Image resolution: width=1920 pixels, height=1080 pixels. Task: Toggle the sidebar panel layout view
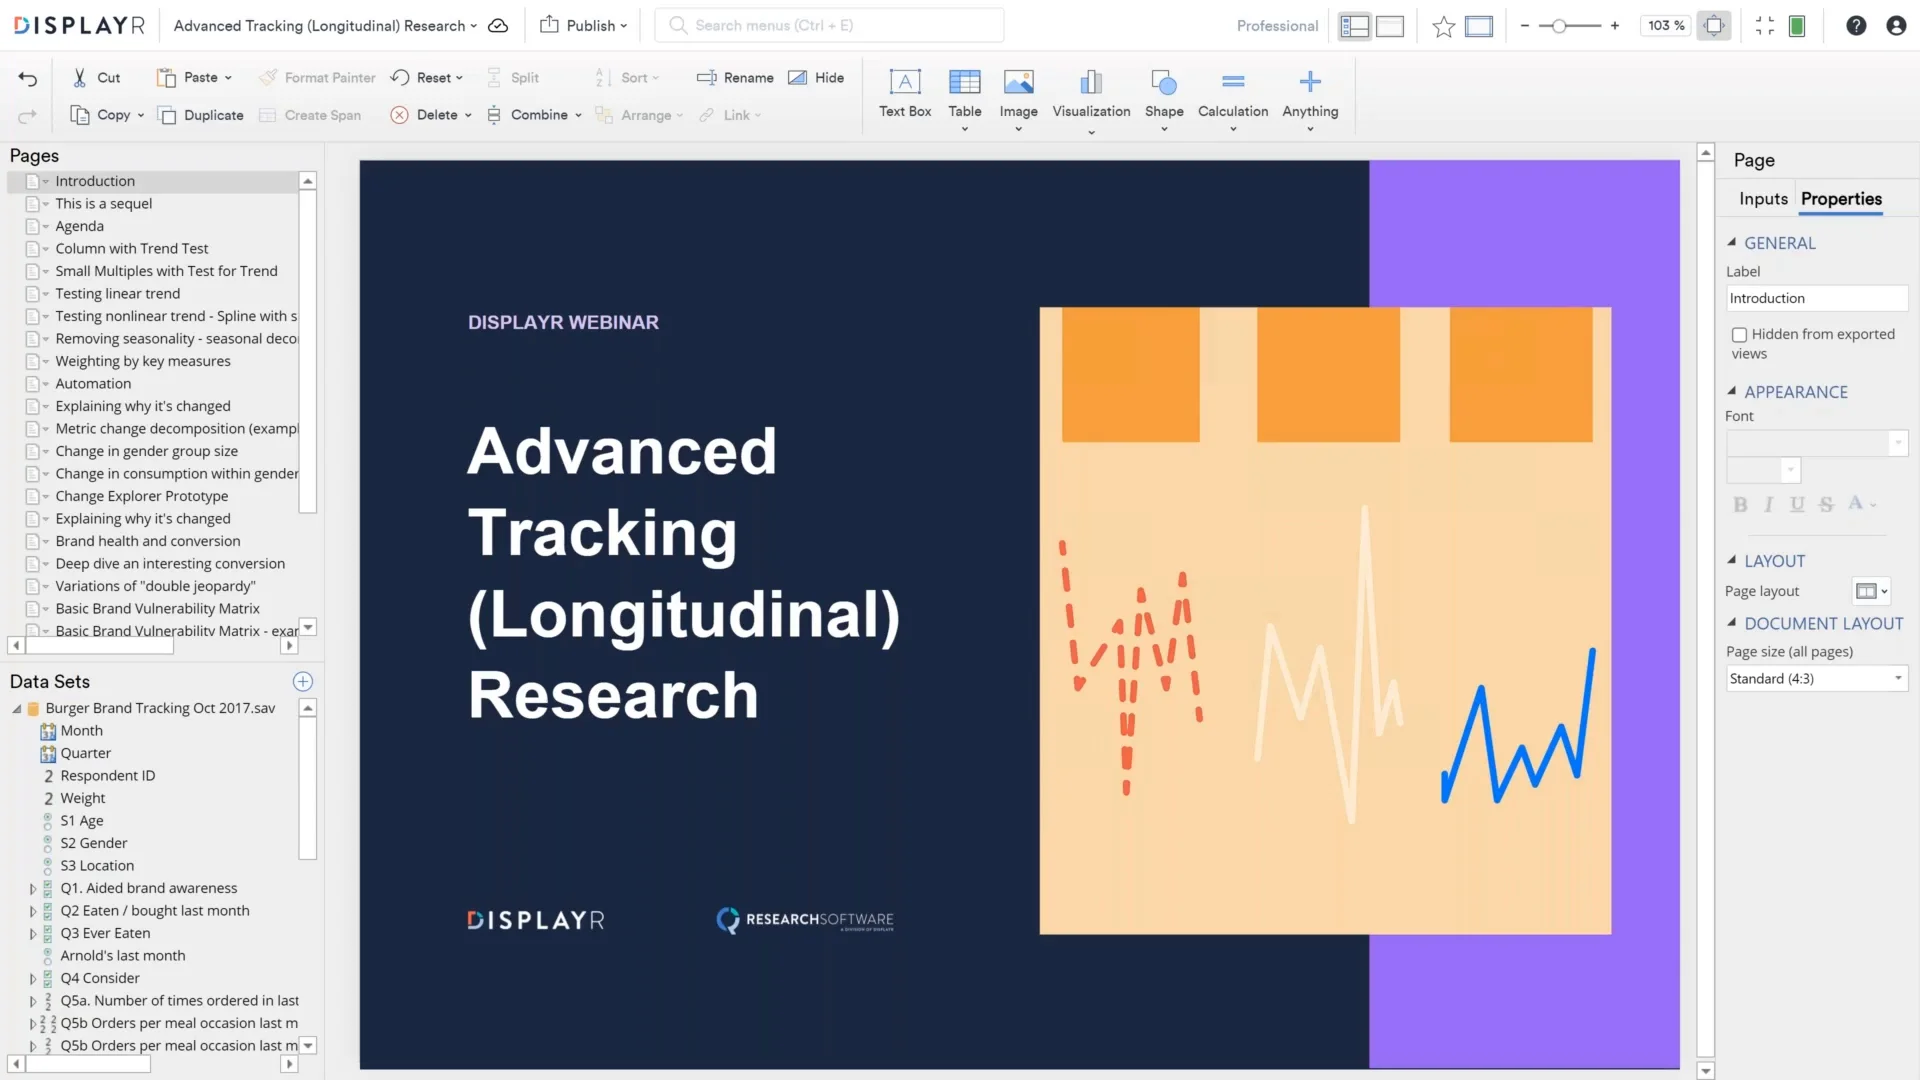[1354, 26]
